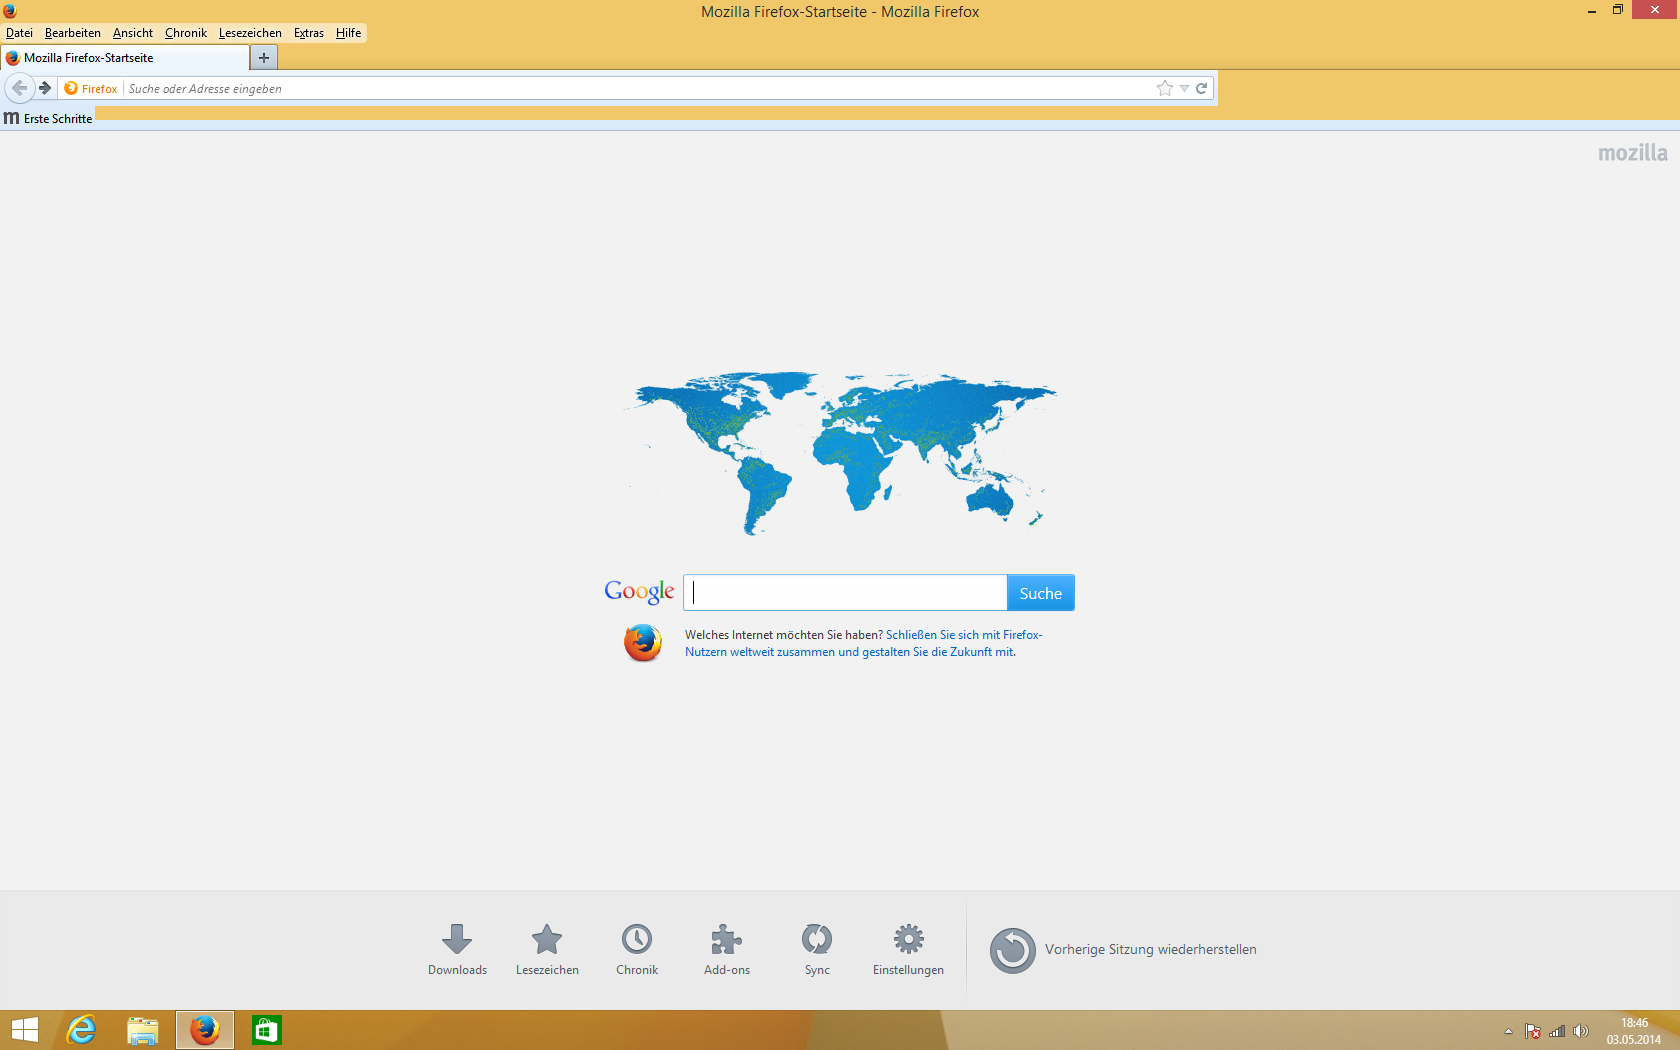Show hidden tray icons arrow

click(x=1508, y=1031)
